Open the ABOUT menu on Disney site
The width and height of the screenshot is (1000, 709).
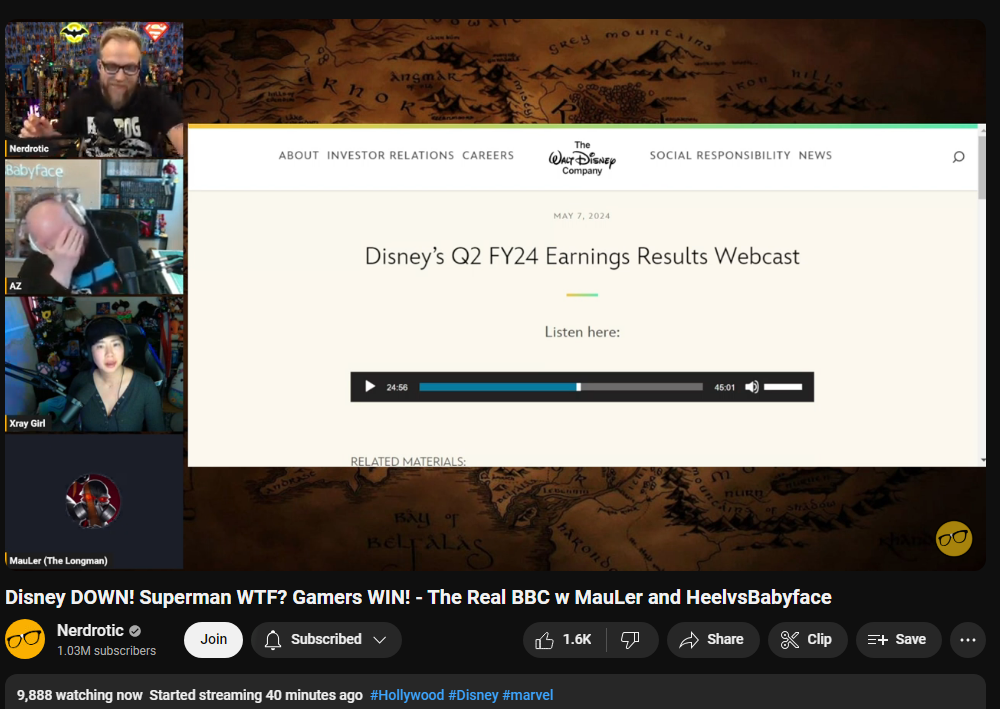tap(298, 156)
